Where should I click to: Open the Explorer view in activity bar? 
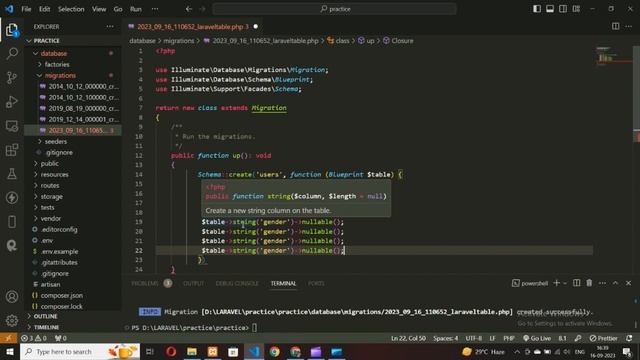pyautogui.click(x=12, y=29)
